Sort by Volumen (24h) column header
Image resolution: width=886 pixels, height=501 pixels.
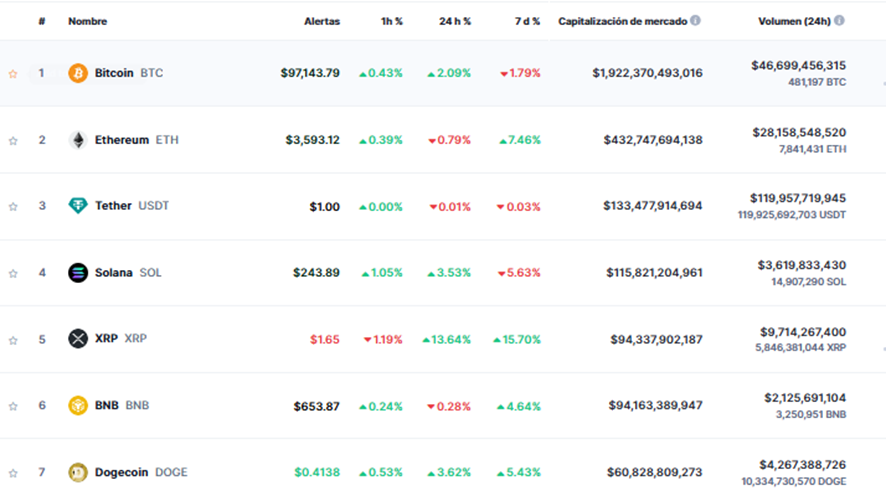794,21
